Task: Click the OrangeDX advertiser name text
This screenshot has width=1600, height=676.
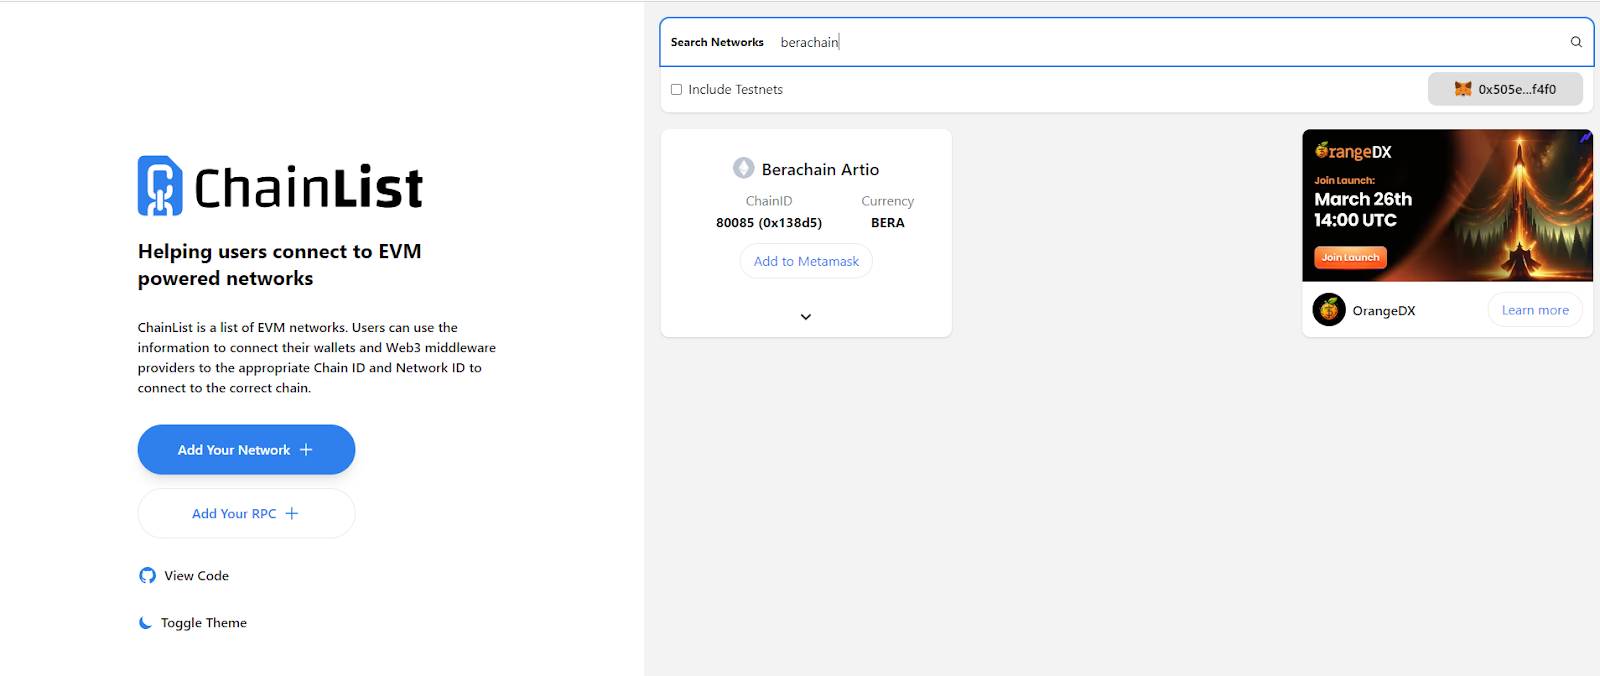Action: pyautogui.click(x=1384, y=311)
